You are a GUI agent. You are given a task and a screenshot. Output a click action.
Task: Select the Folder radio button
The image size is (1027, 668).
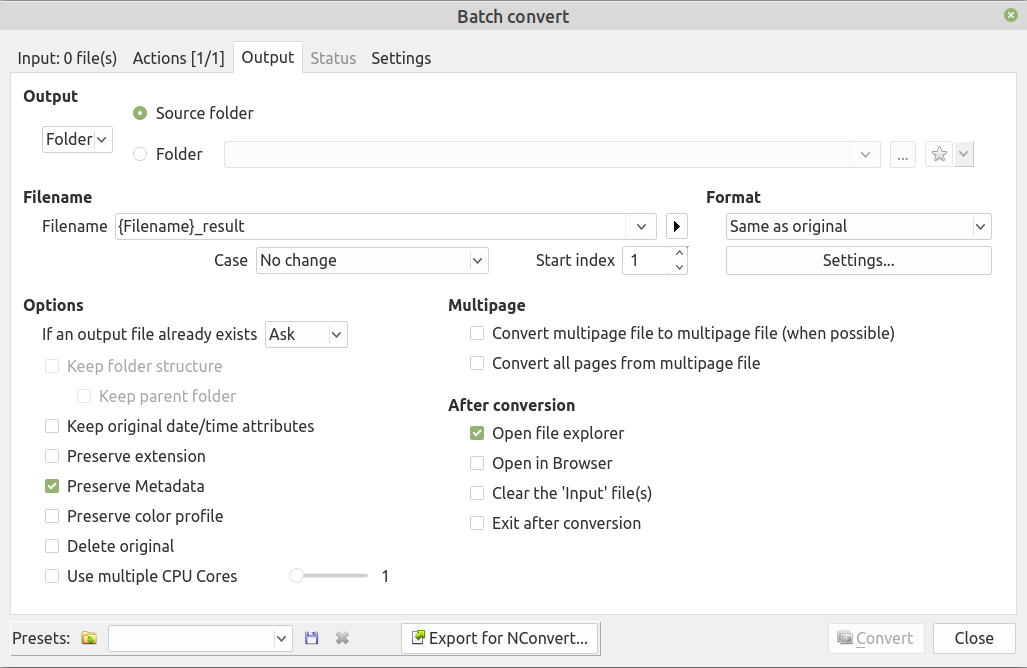[x=140, y=154]
